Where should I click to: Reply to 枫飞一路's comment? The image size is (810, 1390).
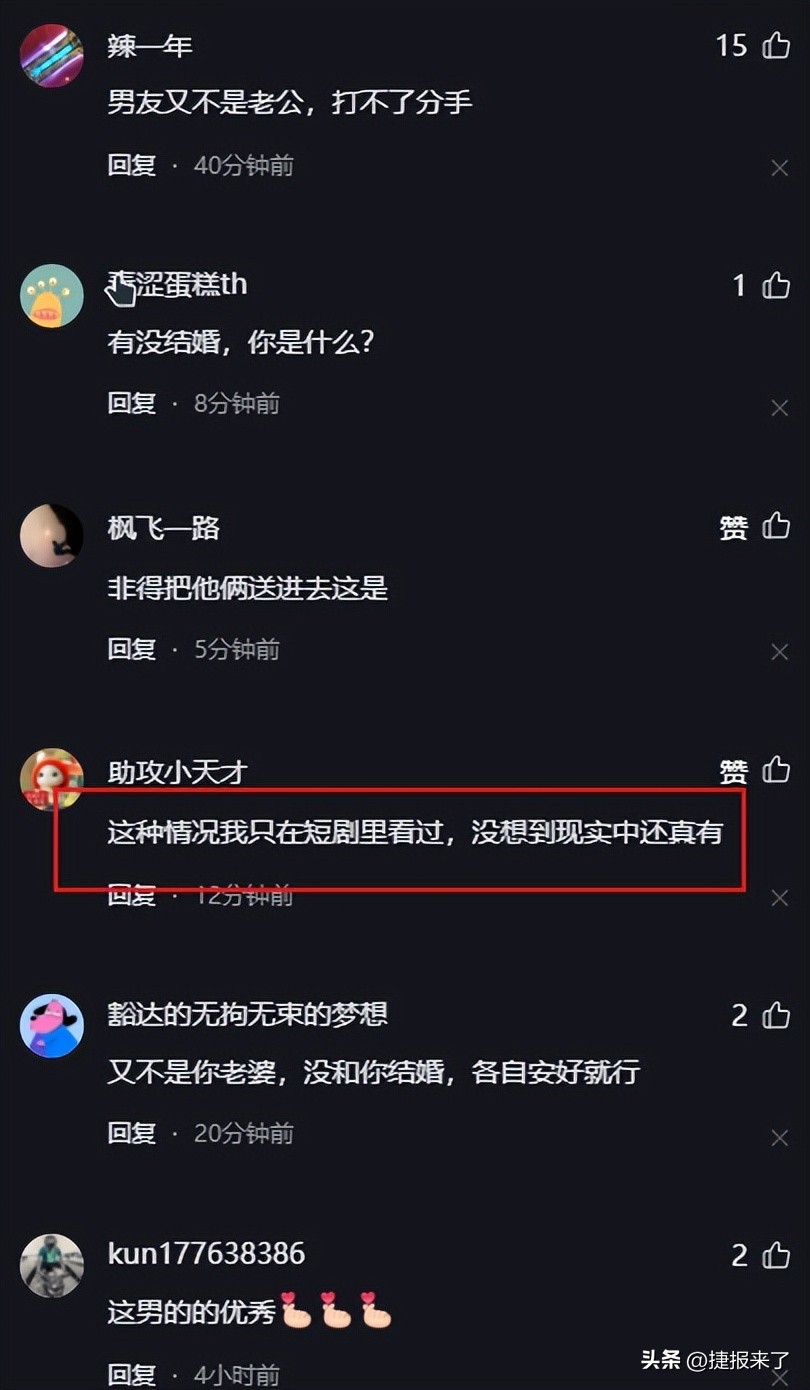(132, 649)
